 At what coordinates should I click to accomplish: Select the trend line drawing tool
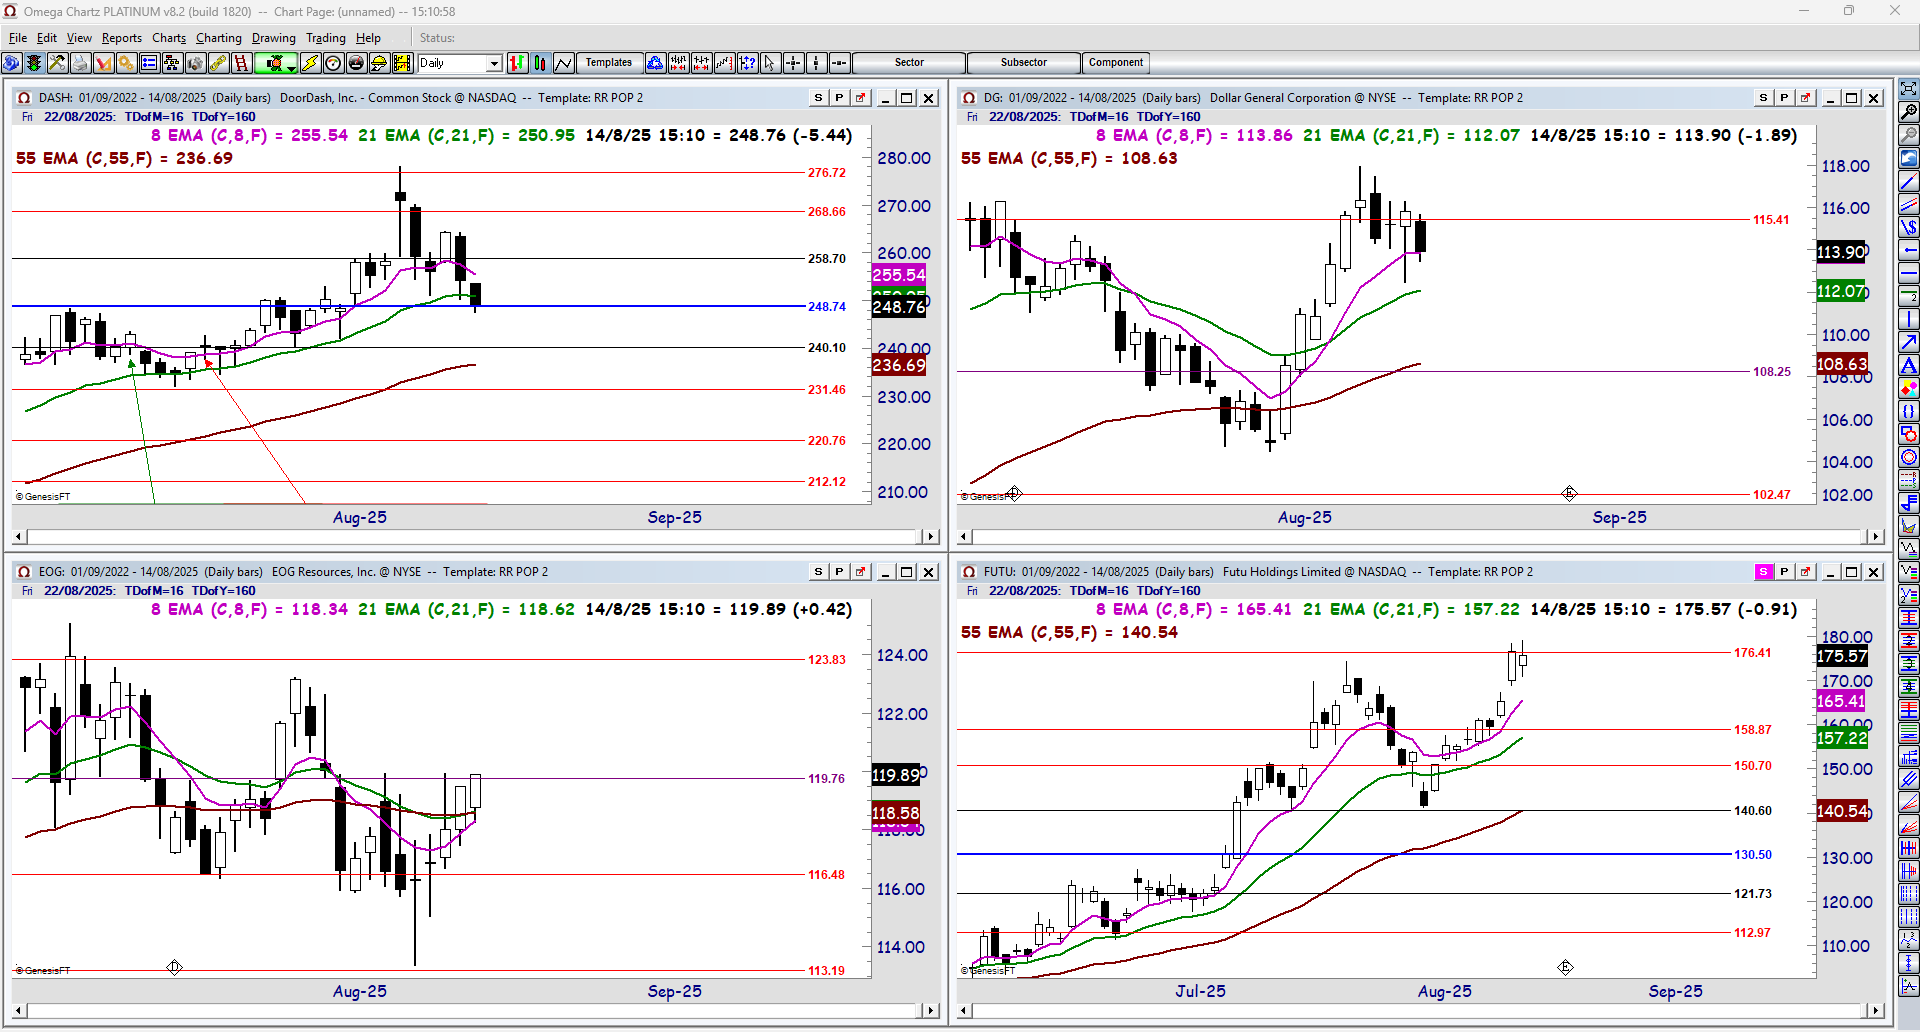(x=1909, y=182)
